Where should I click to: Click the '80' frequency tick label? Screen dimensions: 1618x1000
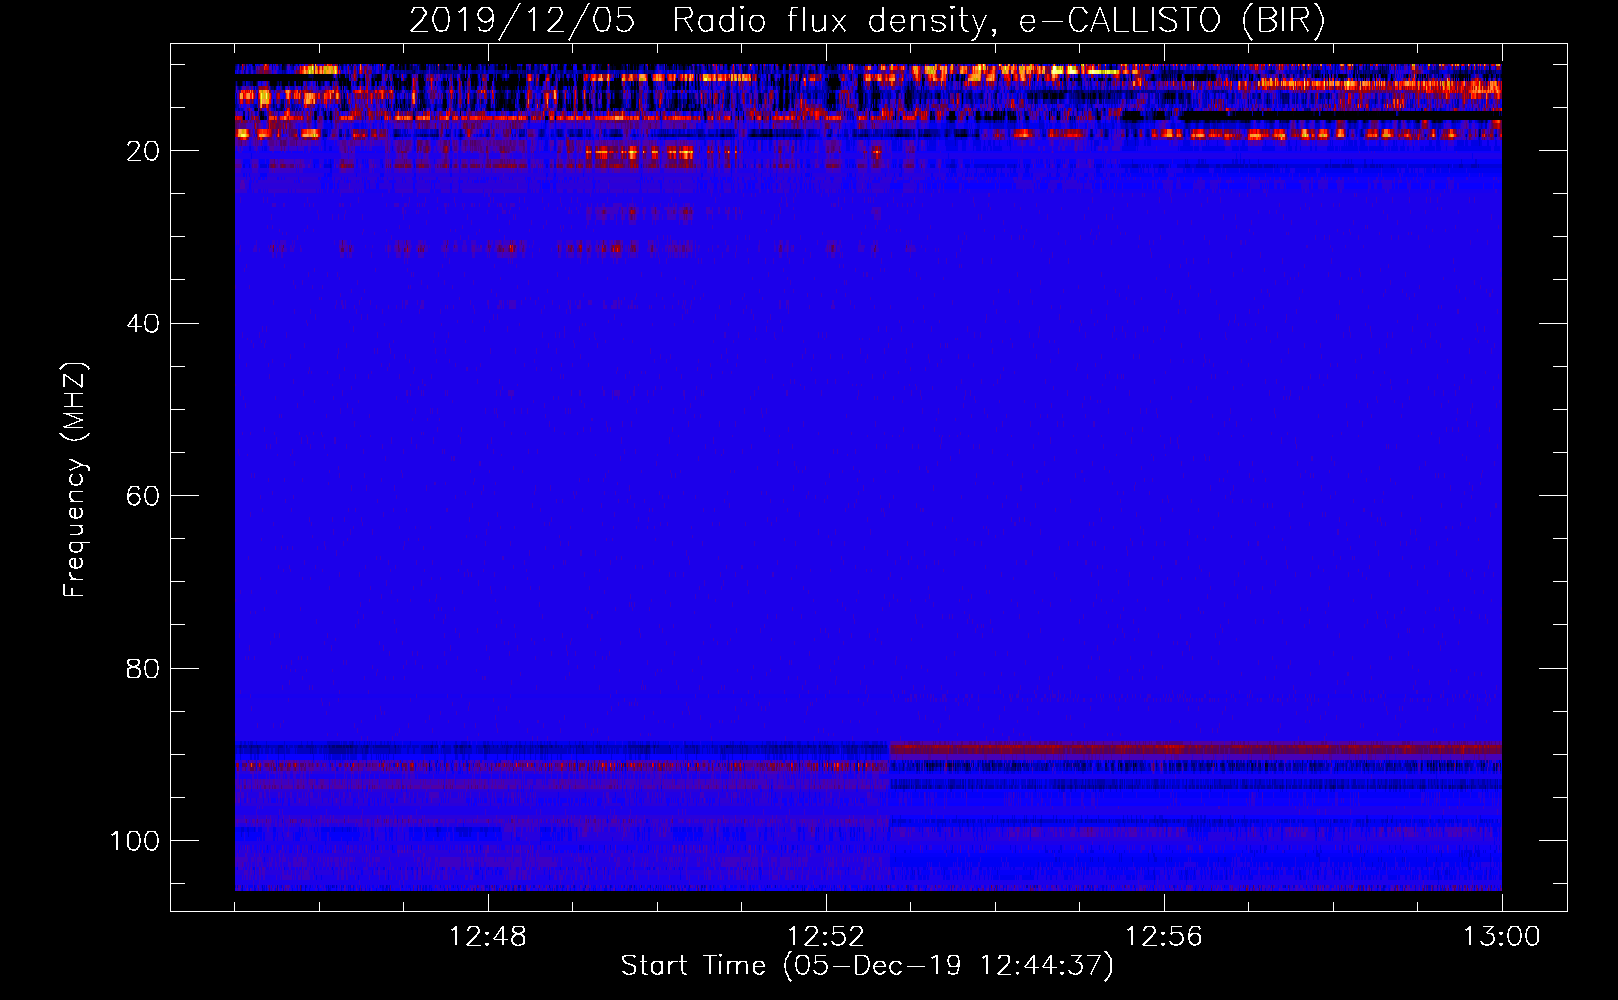tap(142, 669)
